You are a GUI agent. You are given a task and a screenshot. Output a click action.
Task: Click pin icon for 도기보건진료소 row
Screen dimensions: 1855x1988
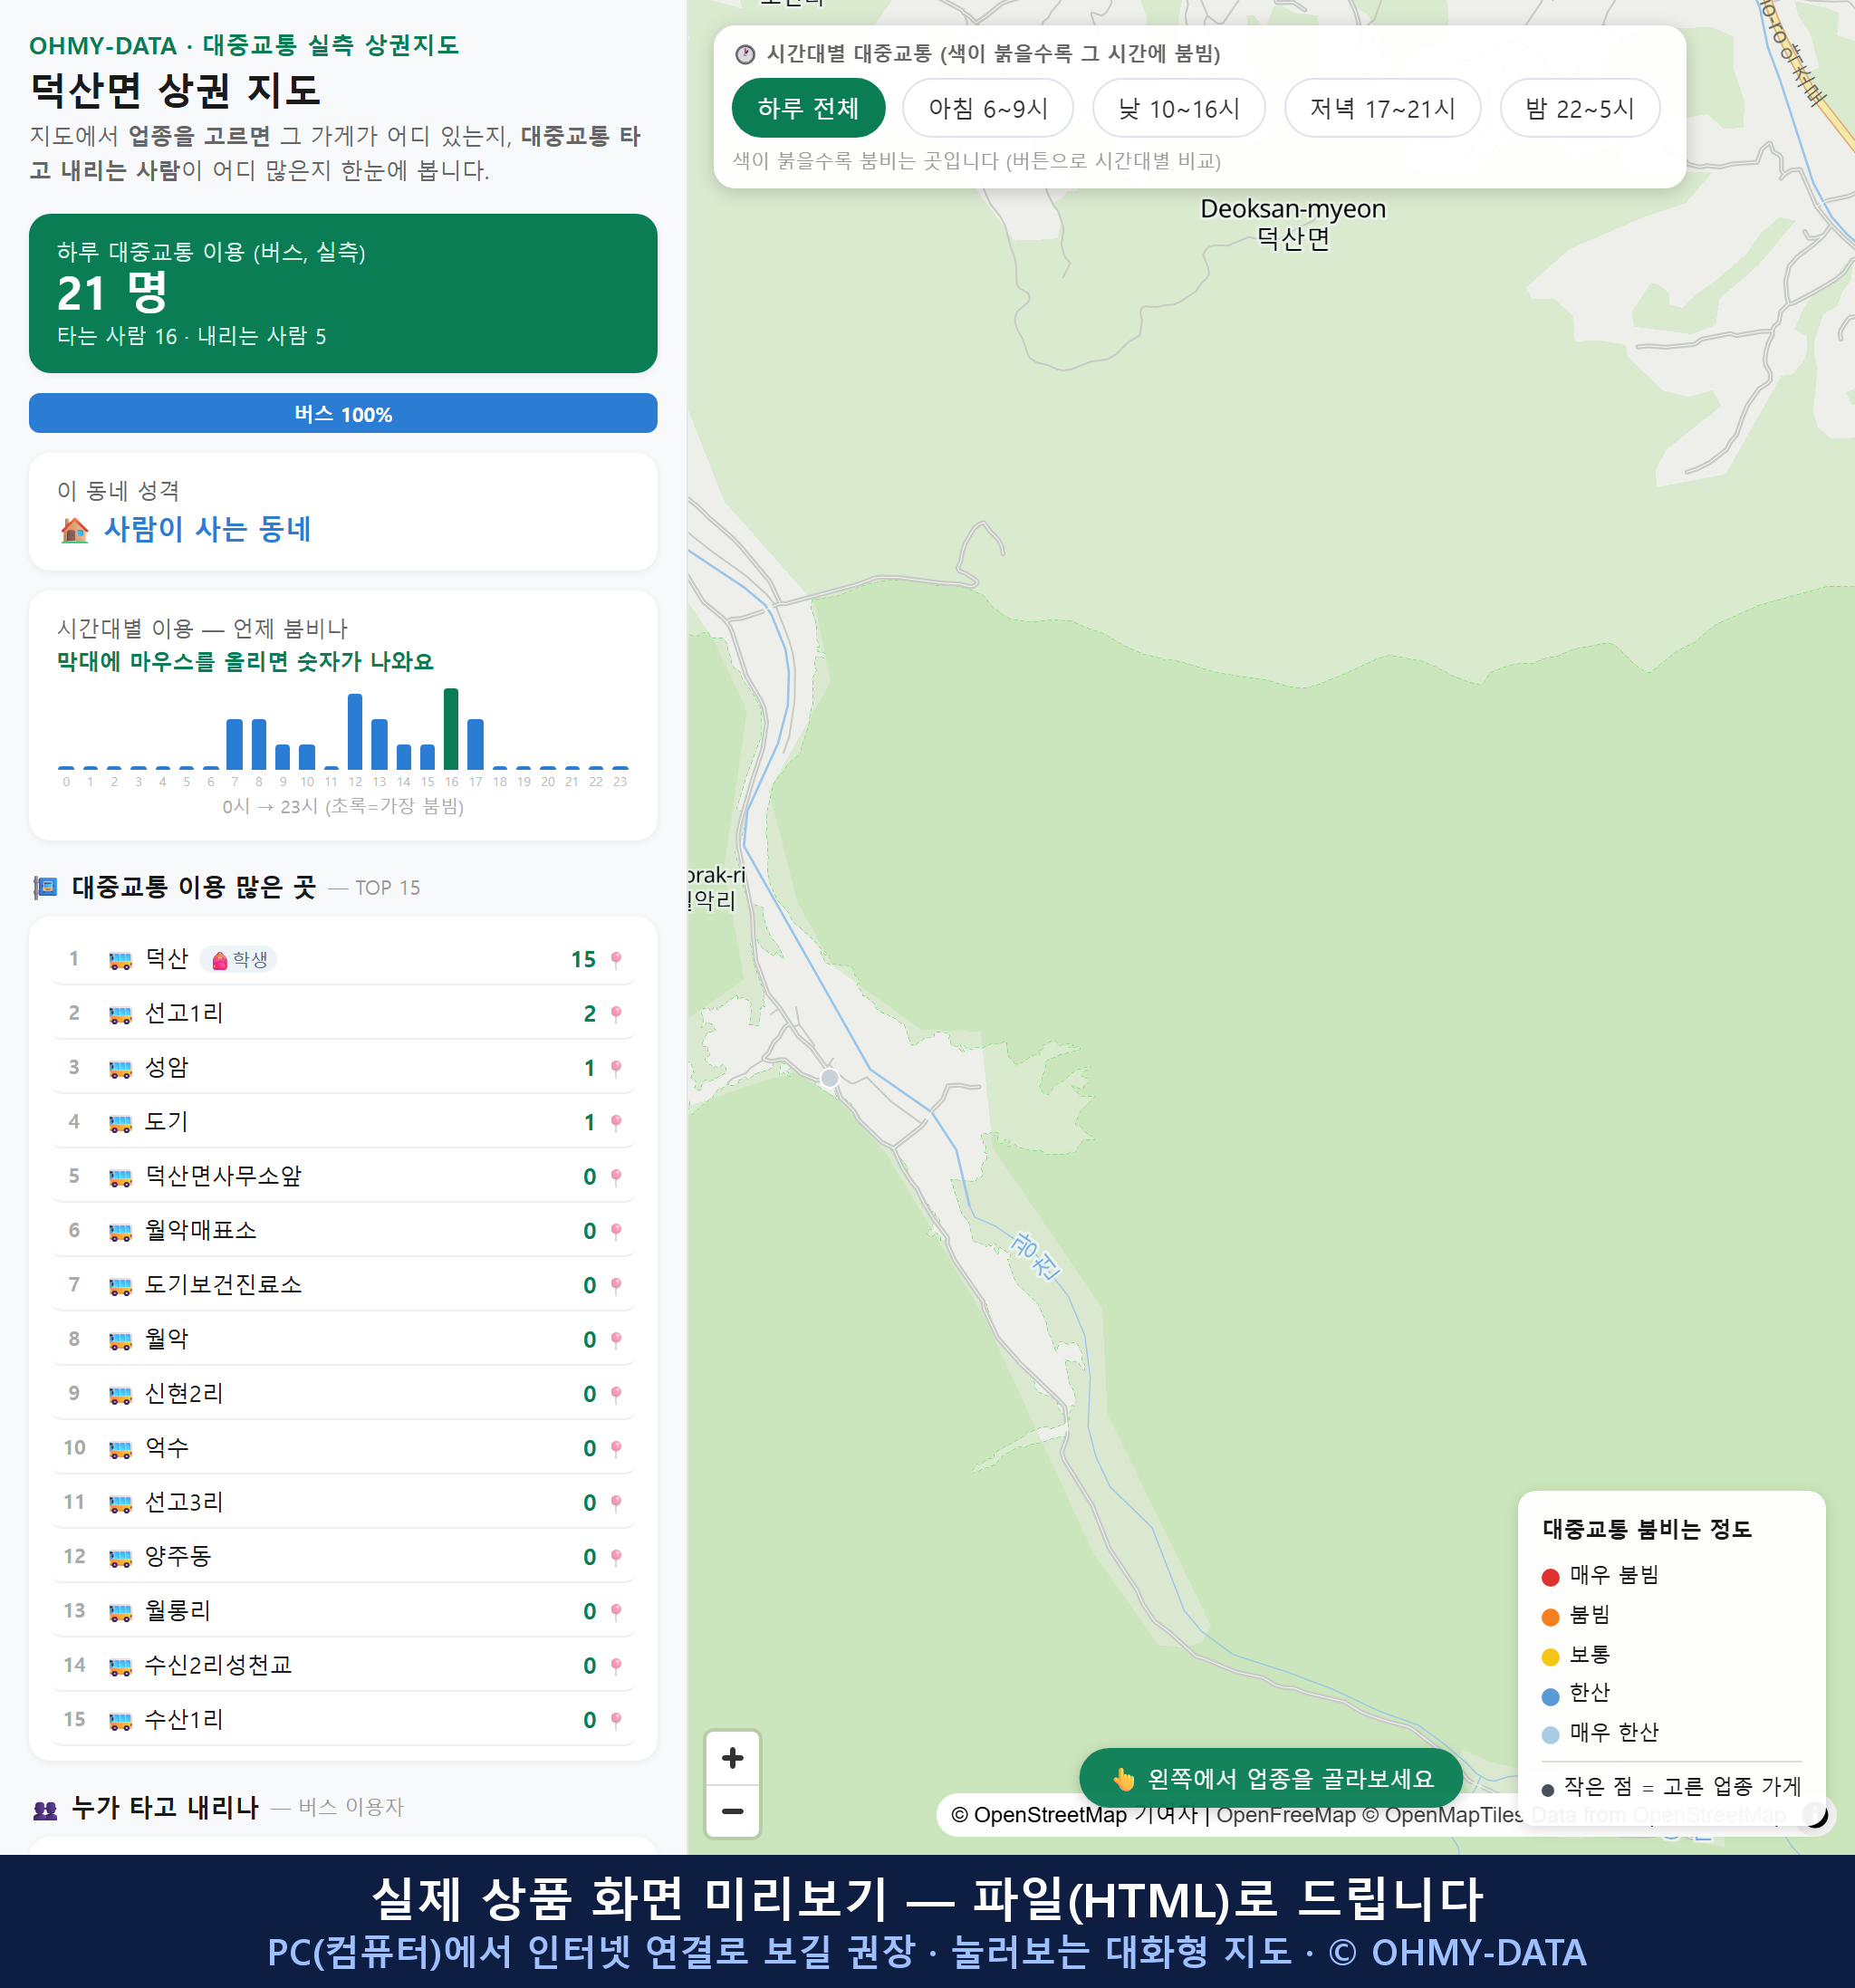[616, 1286]
